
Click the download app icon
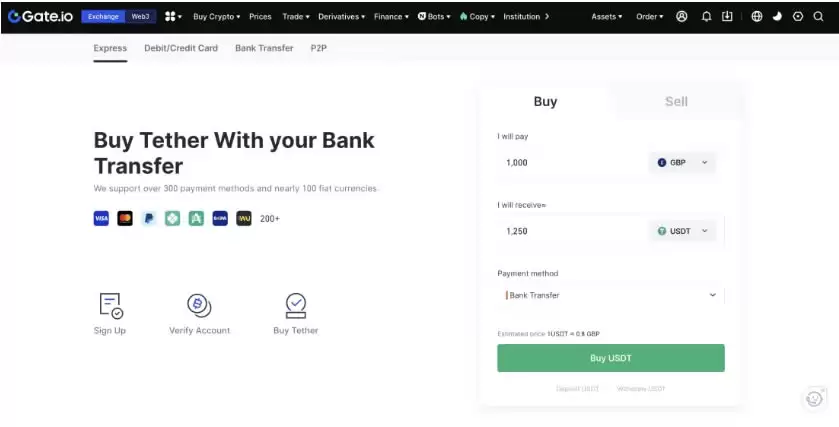[727, 16]
